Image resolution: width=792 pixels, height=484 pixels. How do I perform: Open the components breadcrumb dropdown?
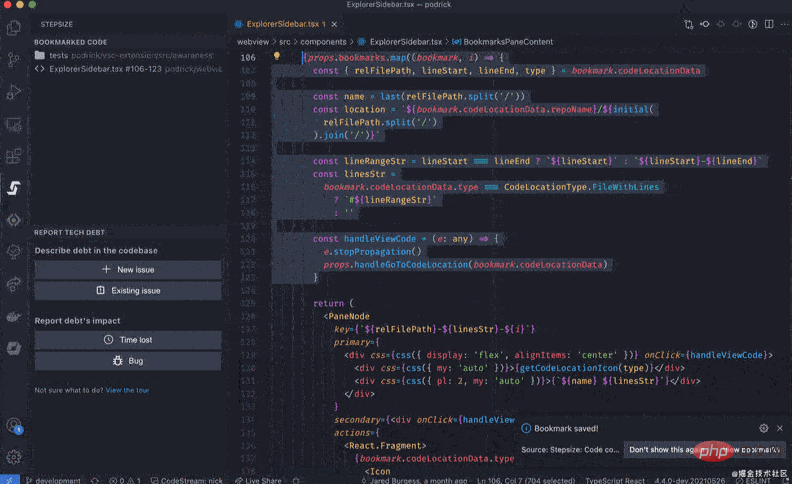[325, 42]
